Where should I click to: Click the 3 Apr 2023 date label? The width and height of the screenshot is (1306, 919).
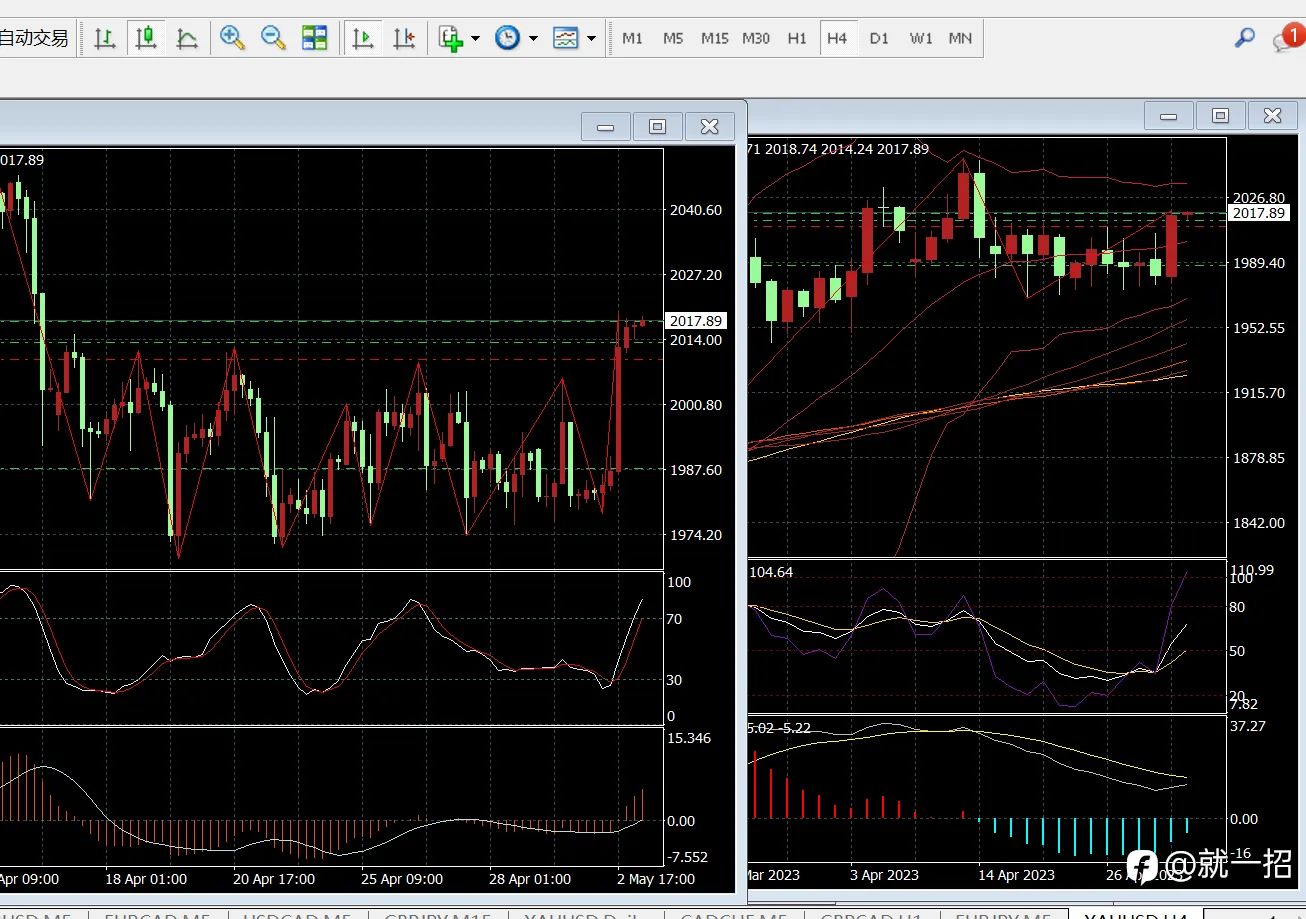tap(885, 874)
